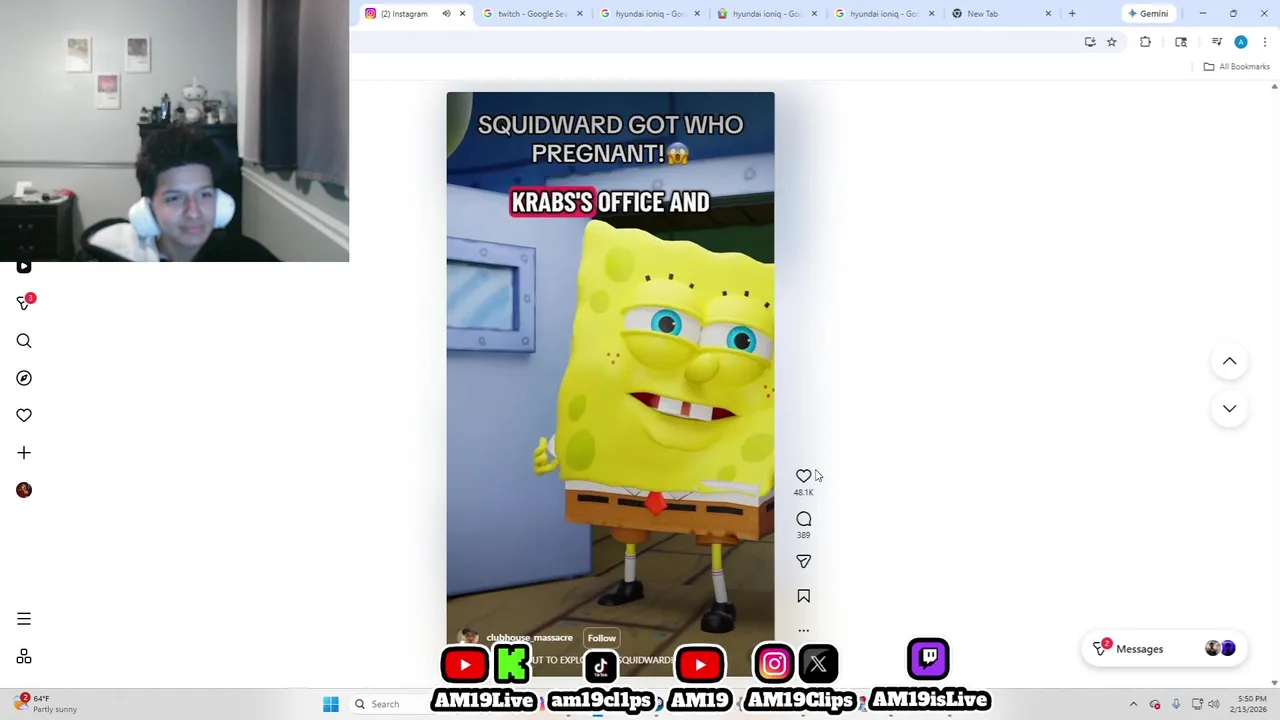Mute audio on the Instagram tab
The height and width of the screenshot is (720, 1280).
pyautogui.click(x=446, y=14)
